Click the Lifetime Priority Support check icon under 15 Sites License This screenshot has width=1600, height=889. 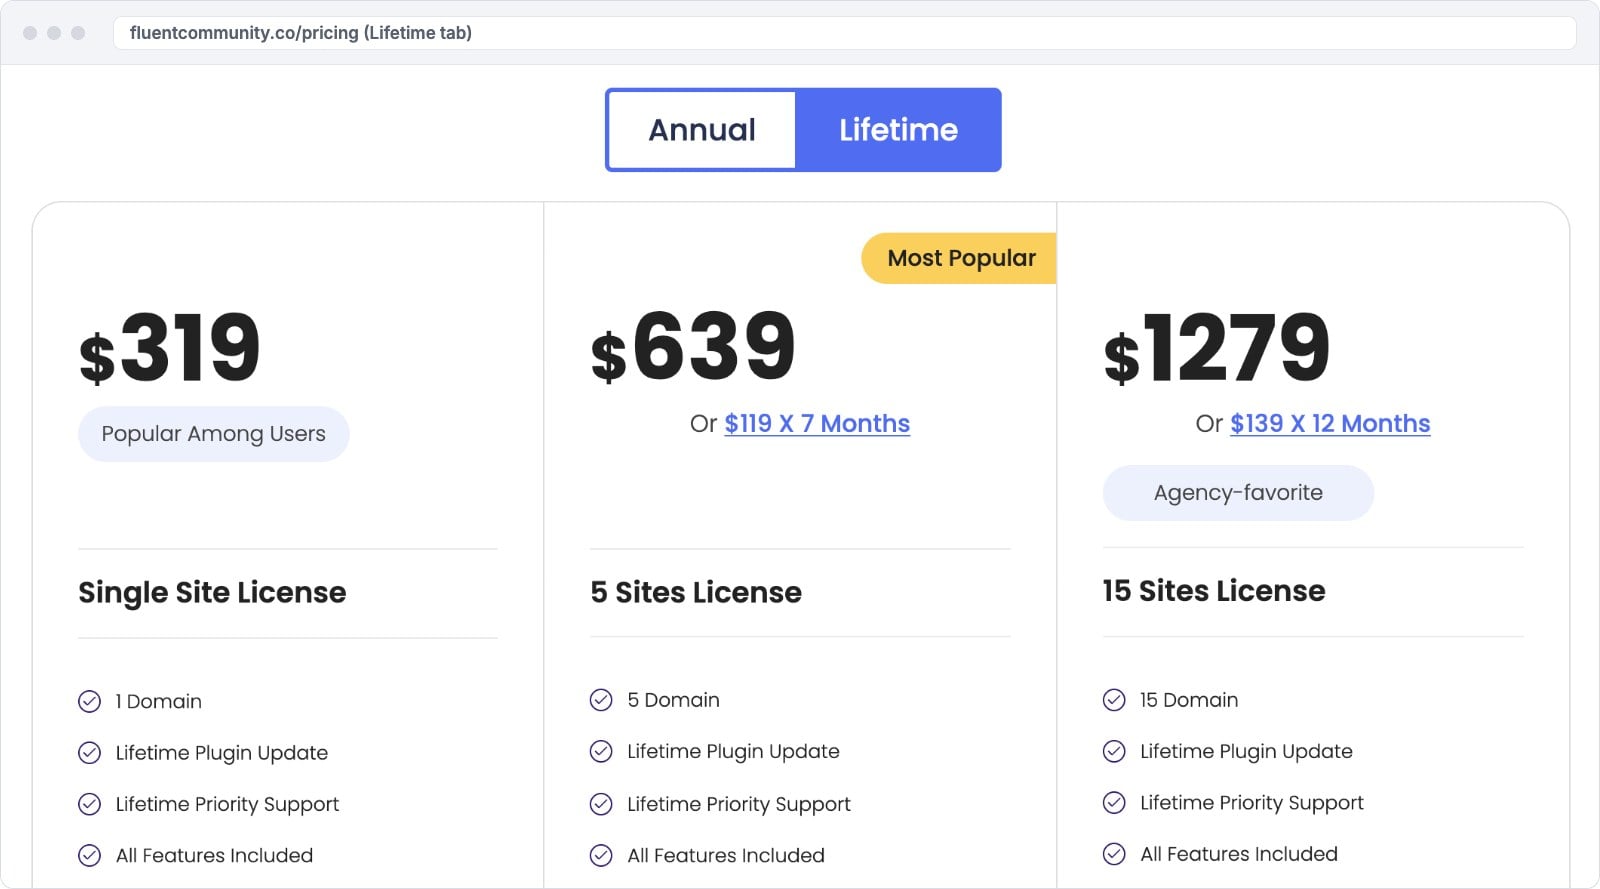pos(1114,802)
